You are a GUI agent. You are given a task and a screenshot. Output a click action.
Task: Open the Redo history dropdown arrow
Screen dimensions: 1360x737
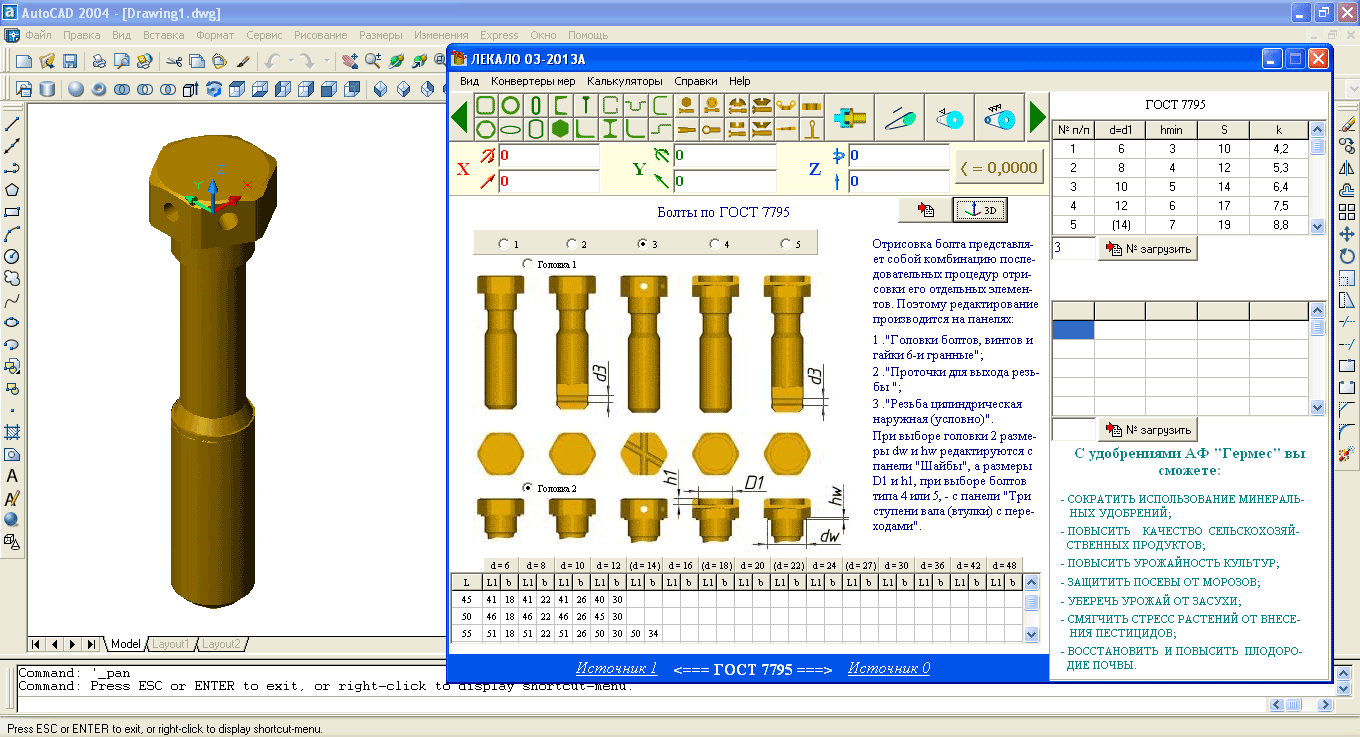(x=326, y=61)
